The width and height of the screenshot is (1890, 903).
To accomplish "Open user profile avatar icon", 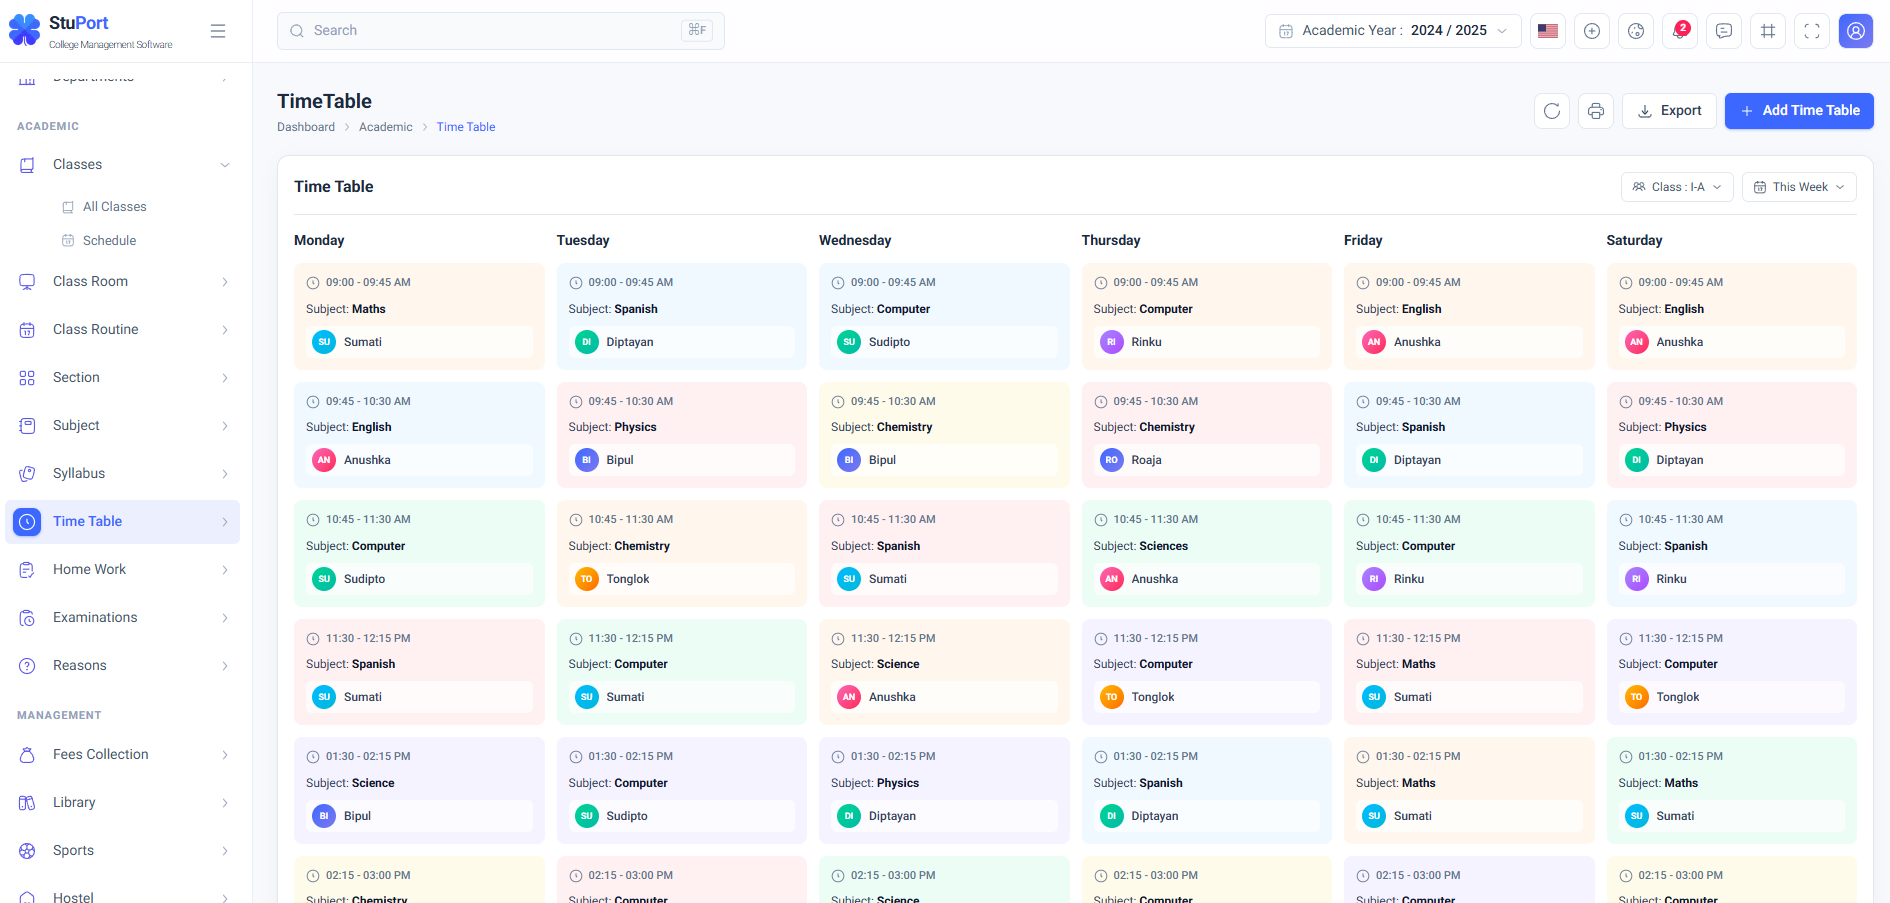I will [1856, 31].
